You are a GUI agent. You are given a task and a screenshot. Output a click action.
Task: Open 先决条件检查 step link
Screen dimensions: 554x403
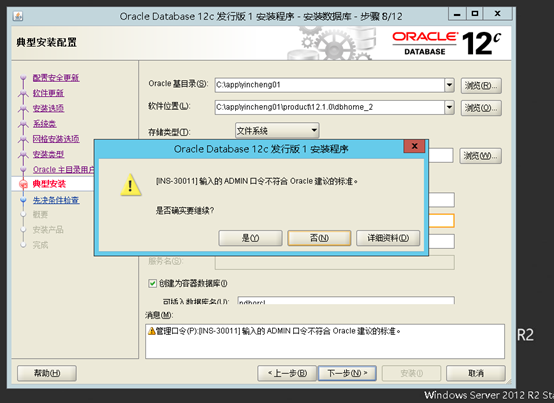[56, 200]
